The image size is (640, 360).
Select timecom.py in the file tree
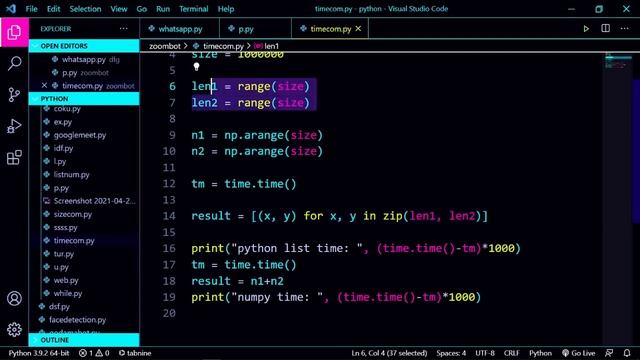pyautogui.click(x=84, y=240)
